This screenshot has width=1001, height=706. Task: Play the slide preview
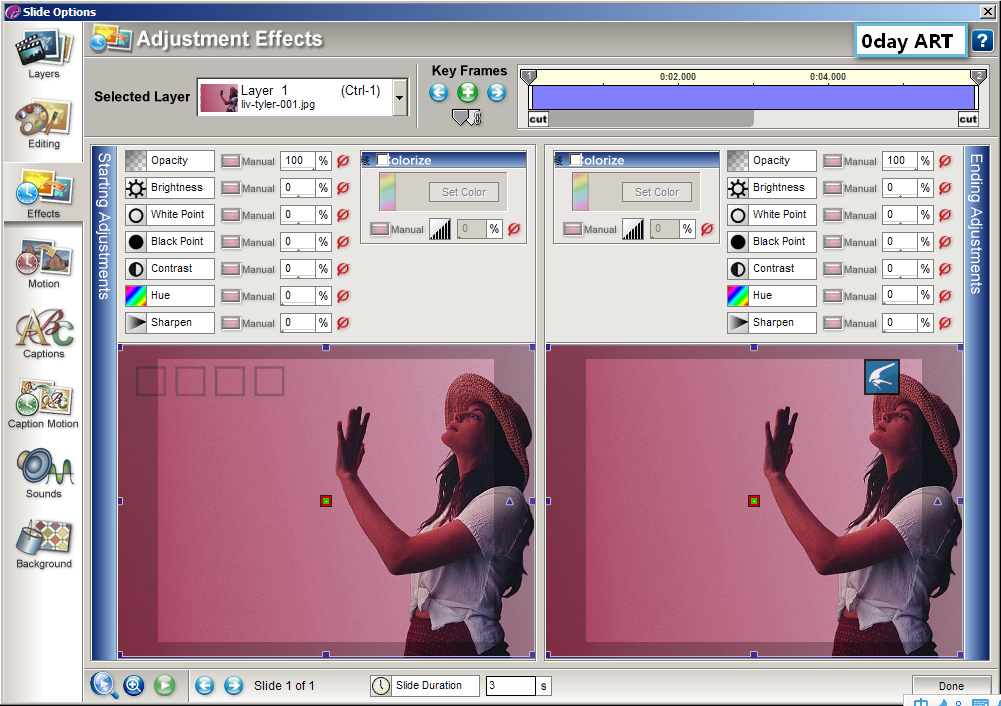165,685
